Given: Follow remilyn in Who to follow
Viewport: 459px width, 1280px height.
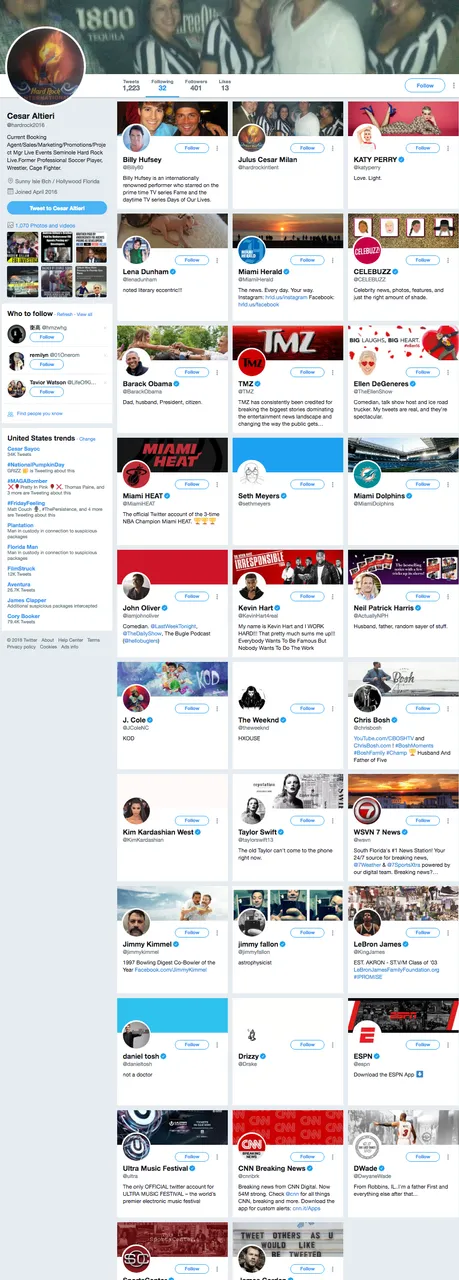Looking at the screenshot, I should pos(46,365).
